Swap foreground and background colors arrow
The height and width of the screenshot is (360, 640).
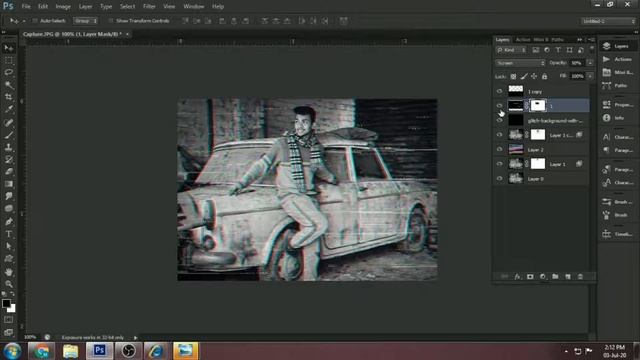click(12, 294)
